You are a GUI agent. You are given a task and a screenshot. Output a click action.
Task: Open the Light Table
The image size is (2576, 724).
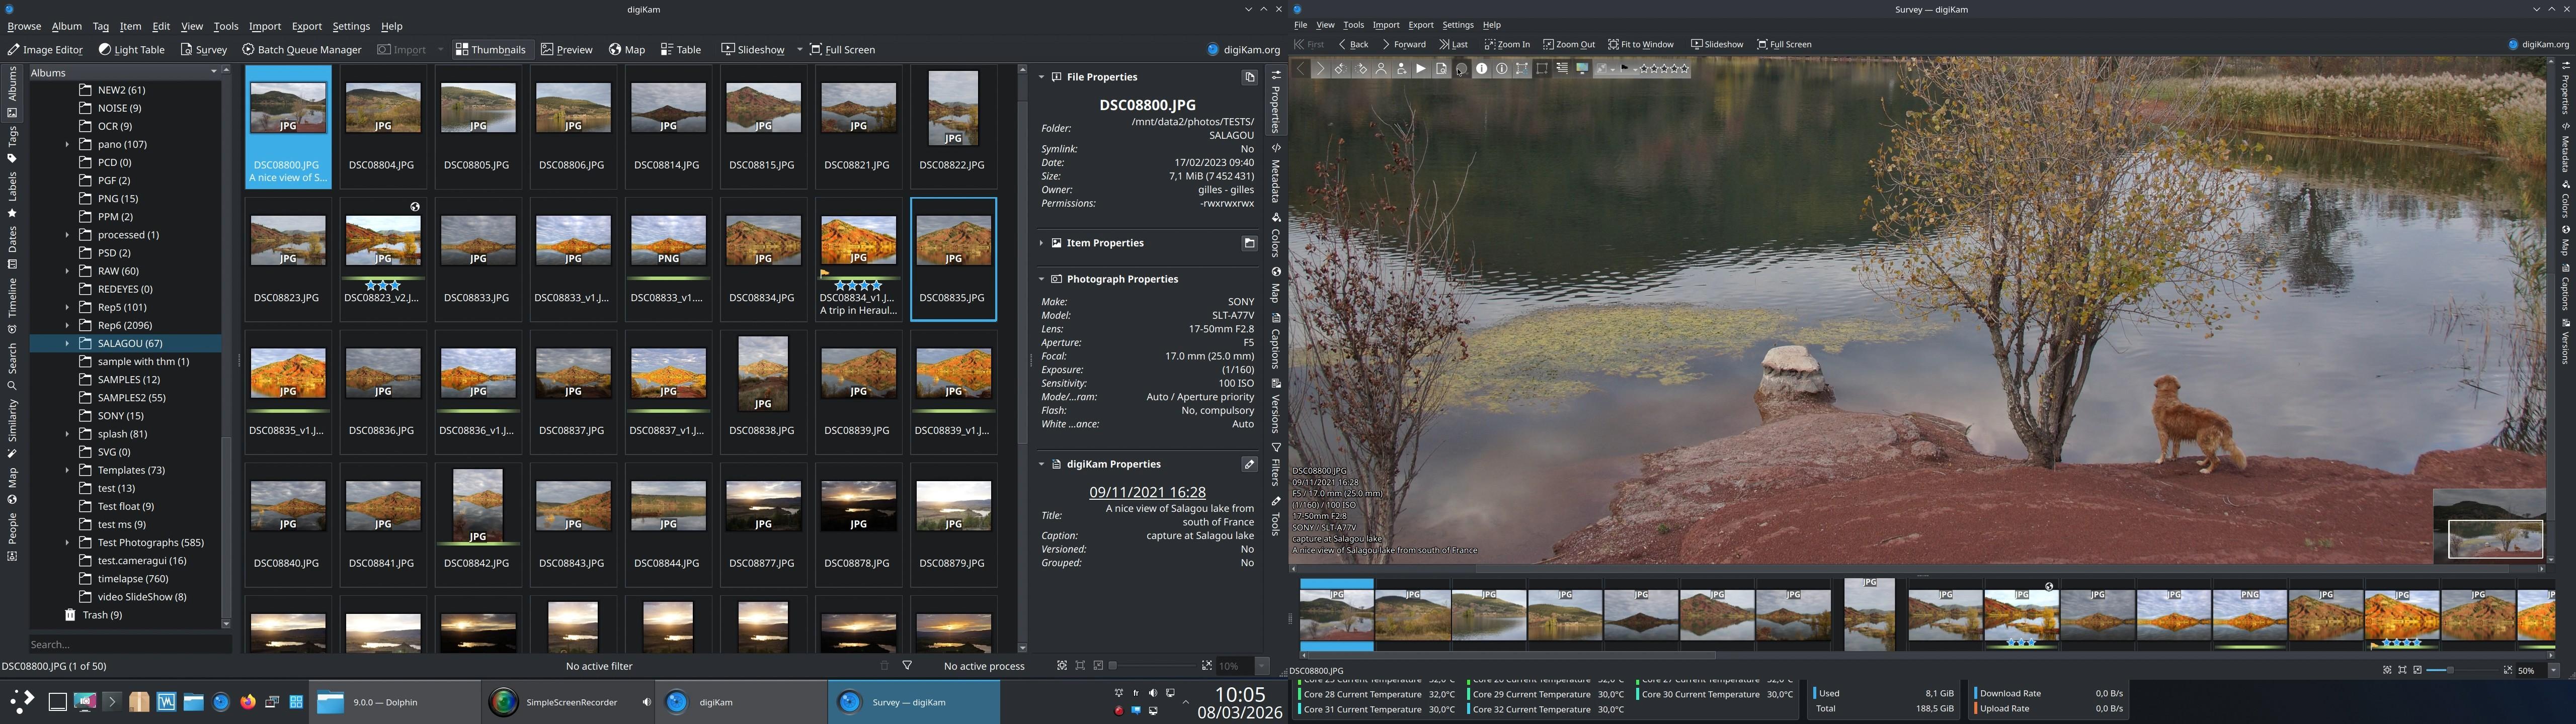click(x=131, y=49)
